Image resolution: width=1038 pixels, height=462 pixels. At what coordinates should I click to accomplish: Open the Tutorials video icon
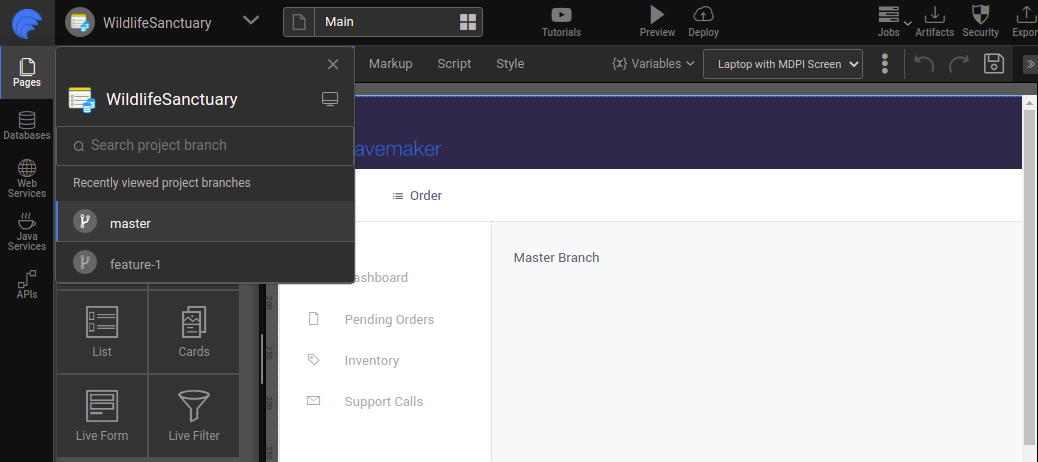click(x=561, y=15)
